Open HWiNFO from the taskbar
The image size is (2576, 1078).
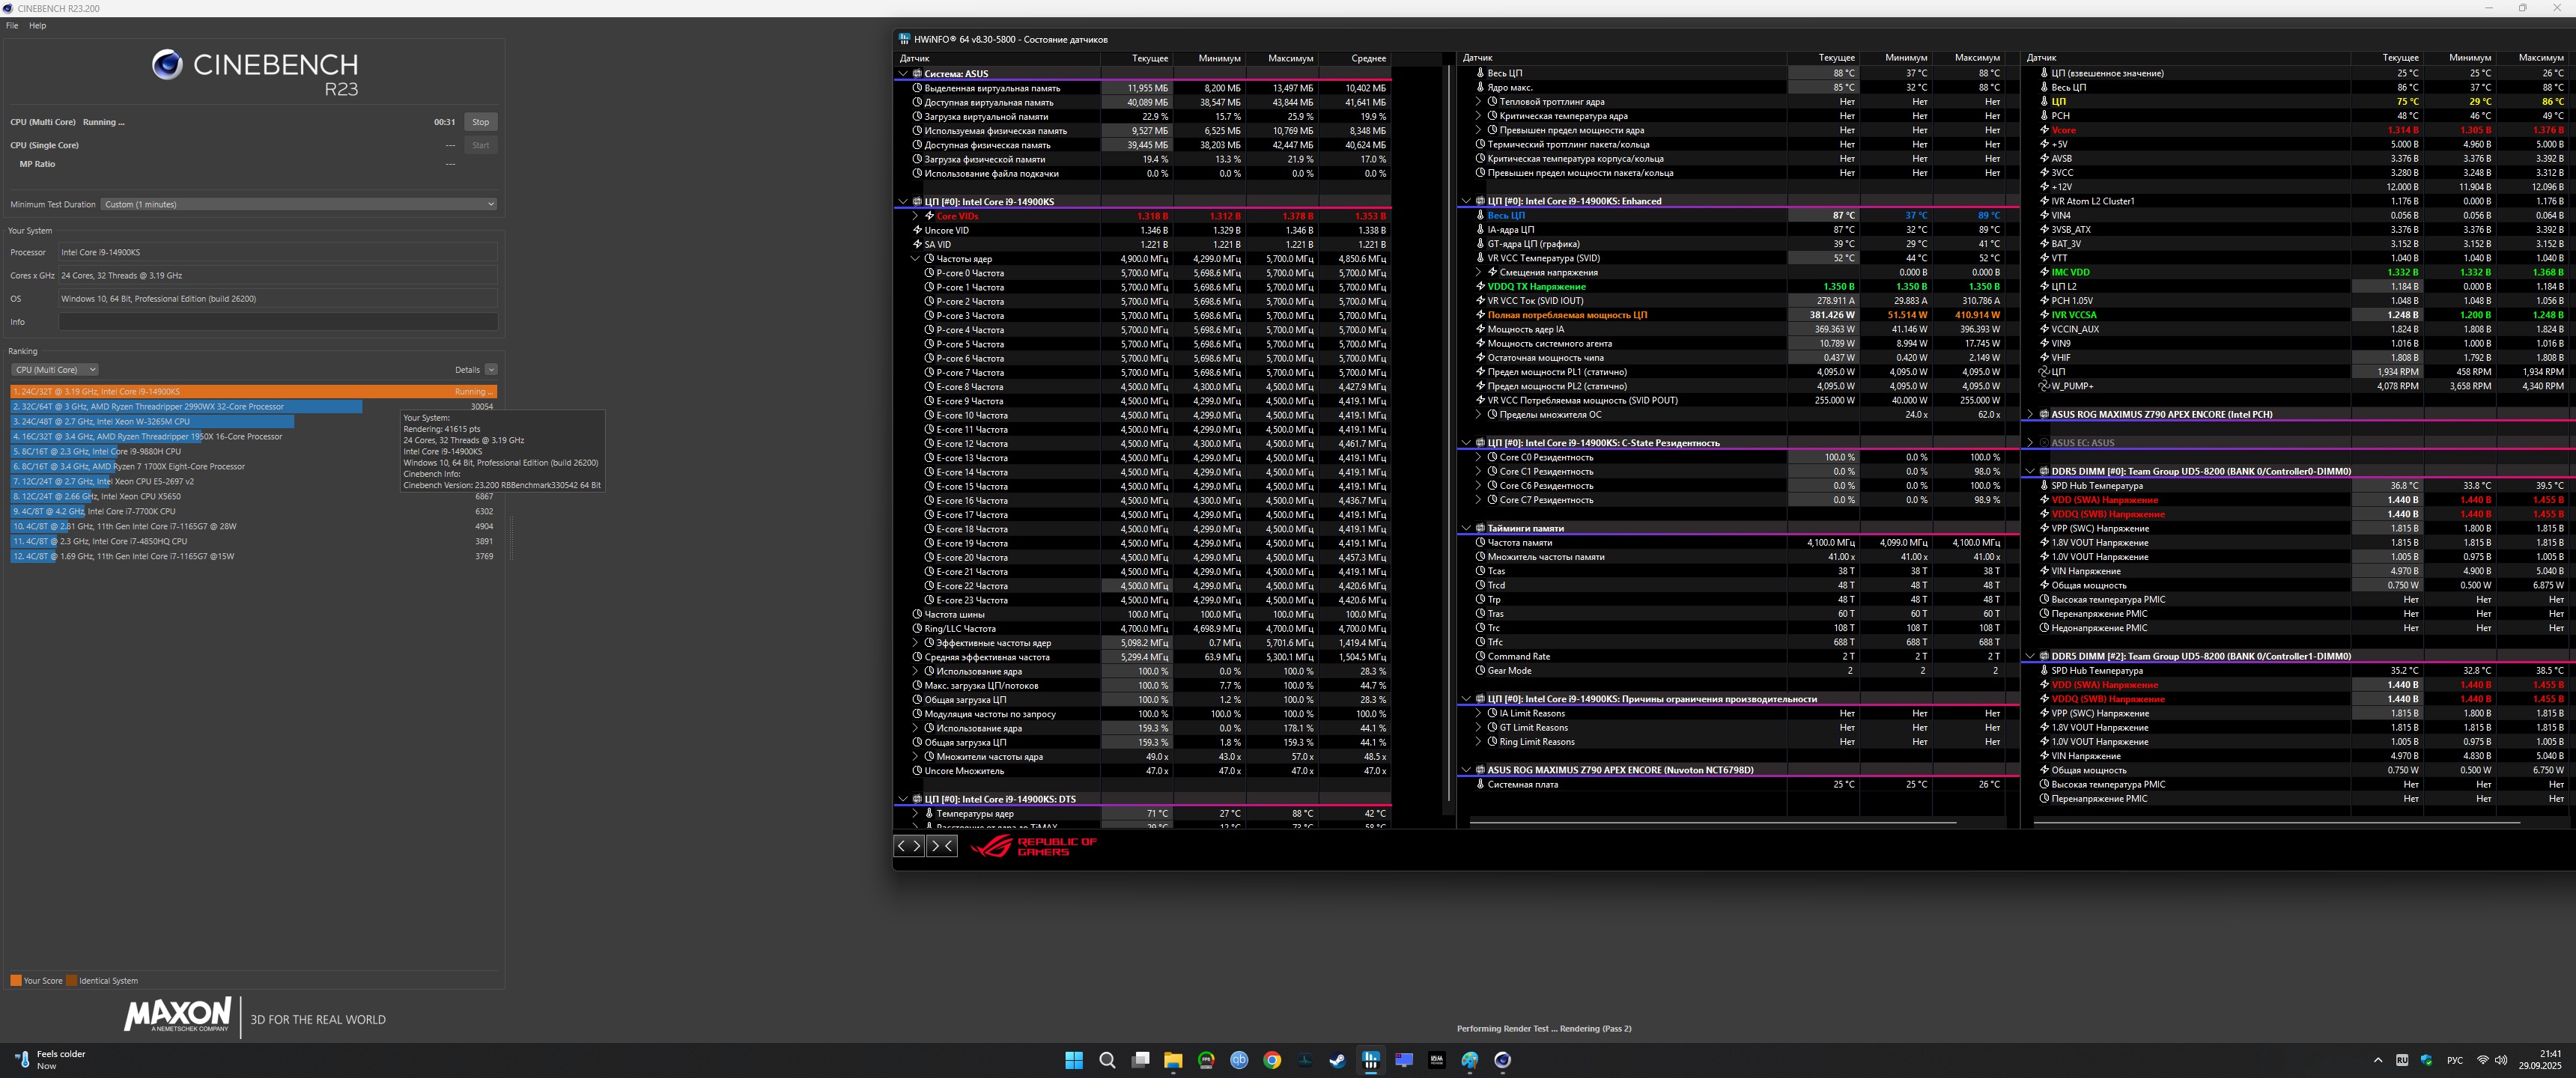tap(1371, 1060)
